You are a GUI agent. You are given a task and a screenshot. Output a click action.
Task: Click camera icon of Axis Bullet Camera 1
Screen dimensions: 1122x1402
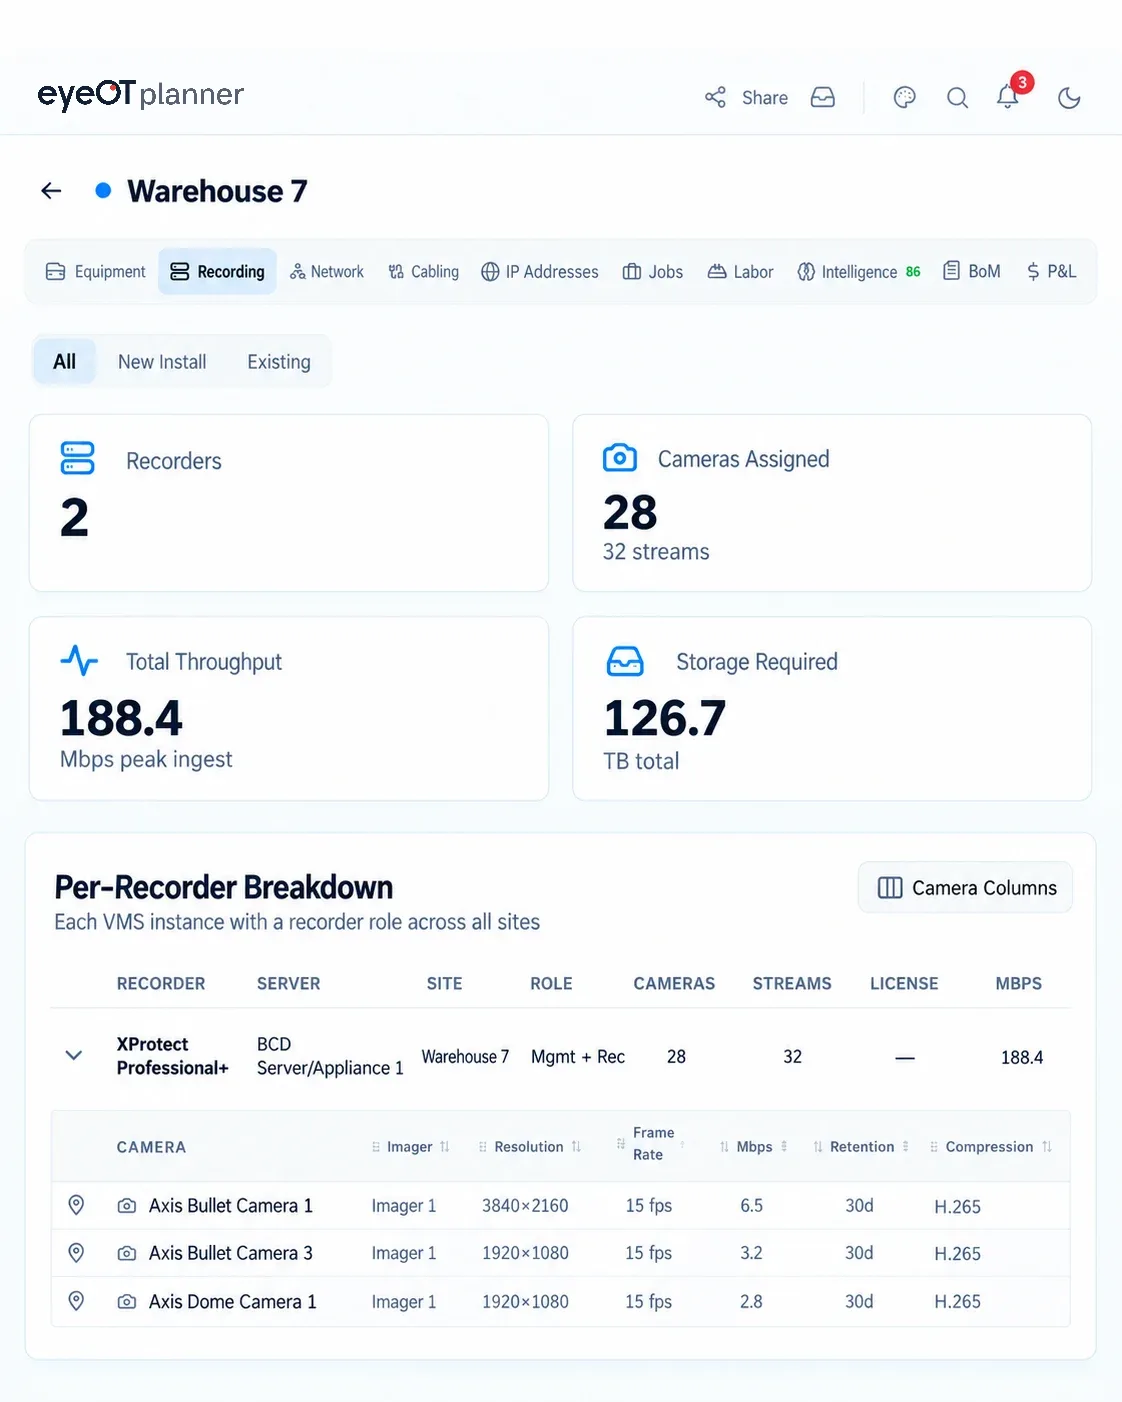127,1206
